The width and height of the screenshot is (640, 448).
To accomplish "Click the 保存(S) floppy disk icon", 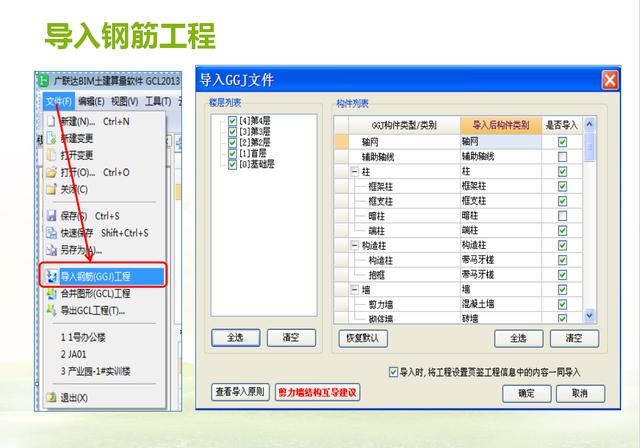I will (51, 216).
